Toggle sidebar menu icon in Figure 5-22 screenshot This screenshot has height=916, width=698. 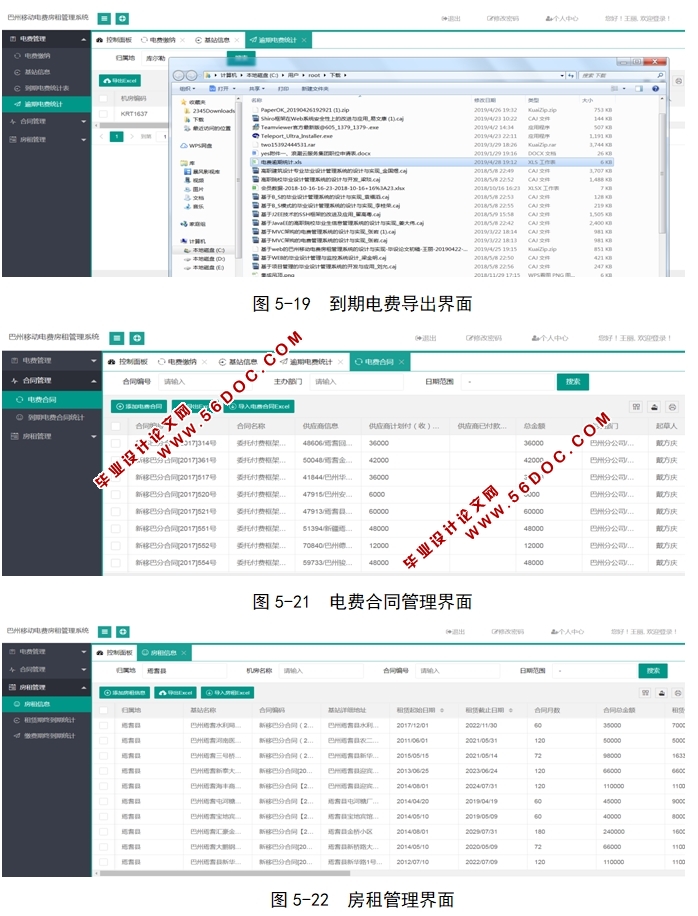click(x=105, y=632)
